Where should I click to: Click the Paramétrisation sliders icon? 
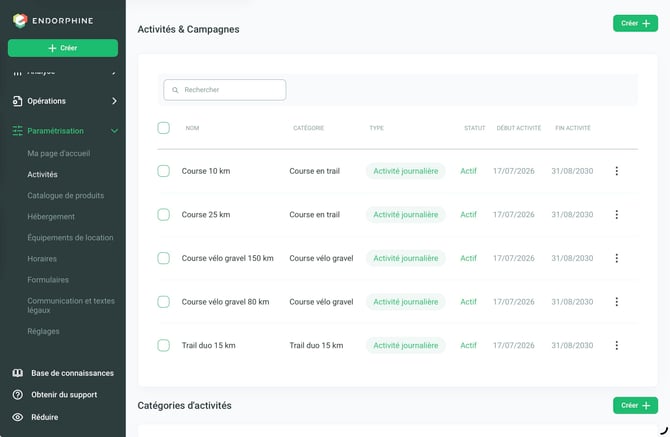tap(18, 131)
